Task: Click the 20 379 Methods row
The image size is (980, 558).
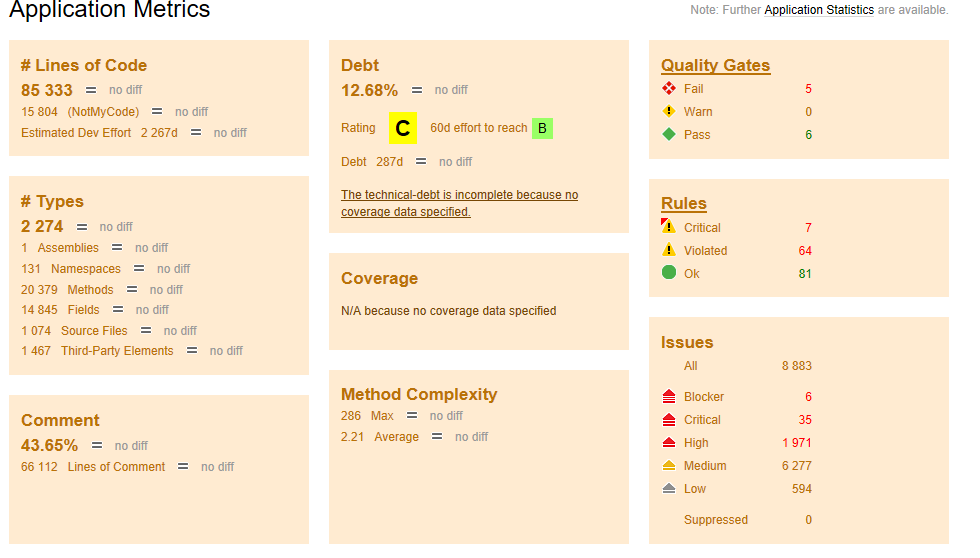Action: pyautogui.click(x=102, y=290)
